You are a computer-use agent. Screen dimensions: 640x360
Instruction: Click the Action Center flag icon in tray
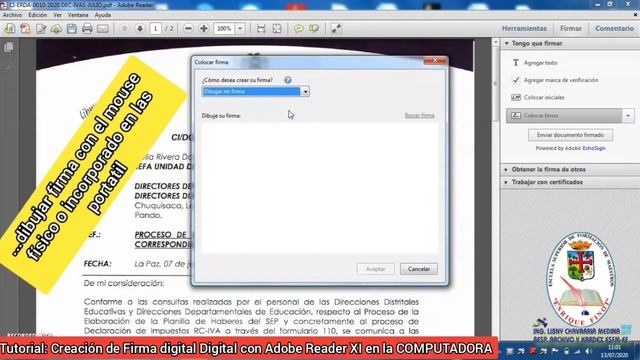click(x=555, y=351)
